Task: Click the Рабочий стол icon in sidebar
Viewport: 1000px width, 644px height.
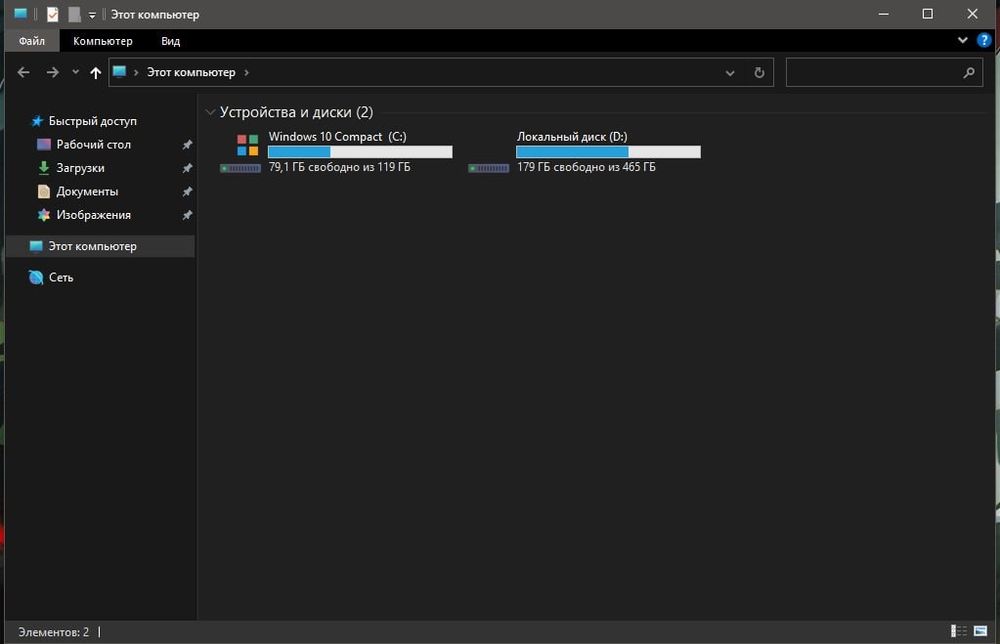Action: coord(43,145)
